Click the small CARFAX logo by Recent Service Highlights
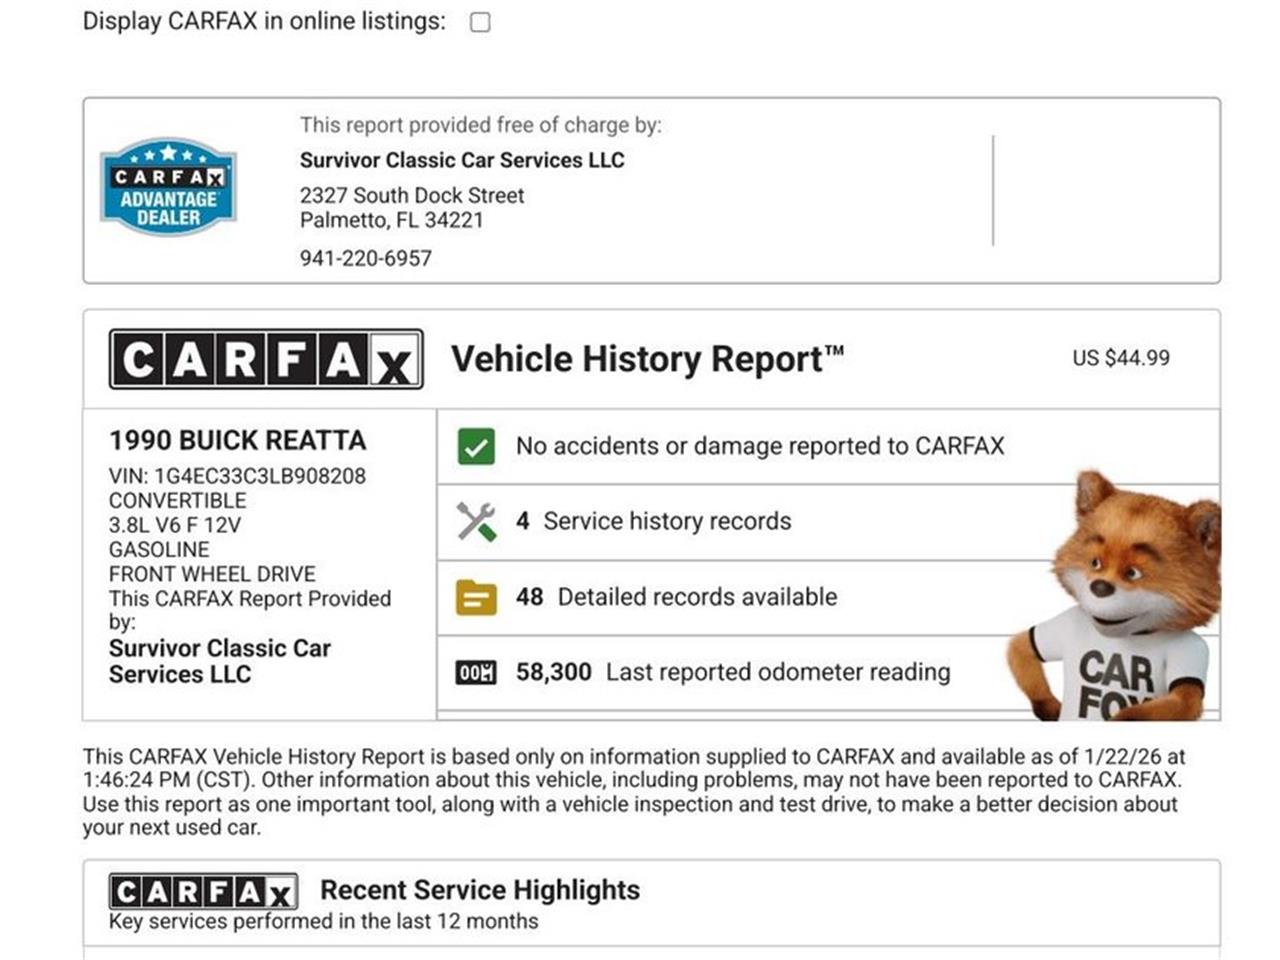This screenshot has width=1280, height=960. tap(203, 891)
